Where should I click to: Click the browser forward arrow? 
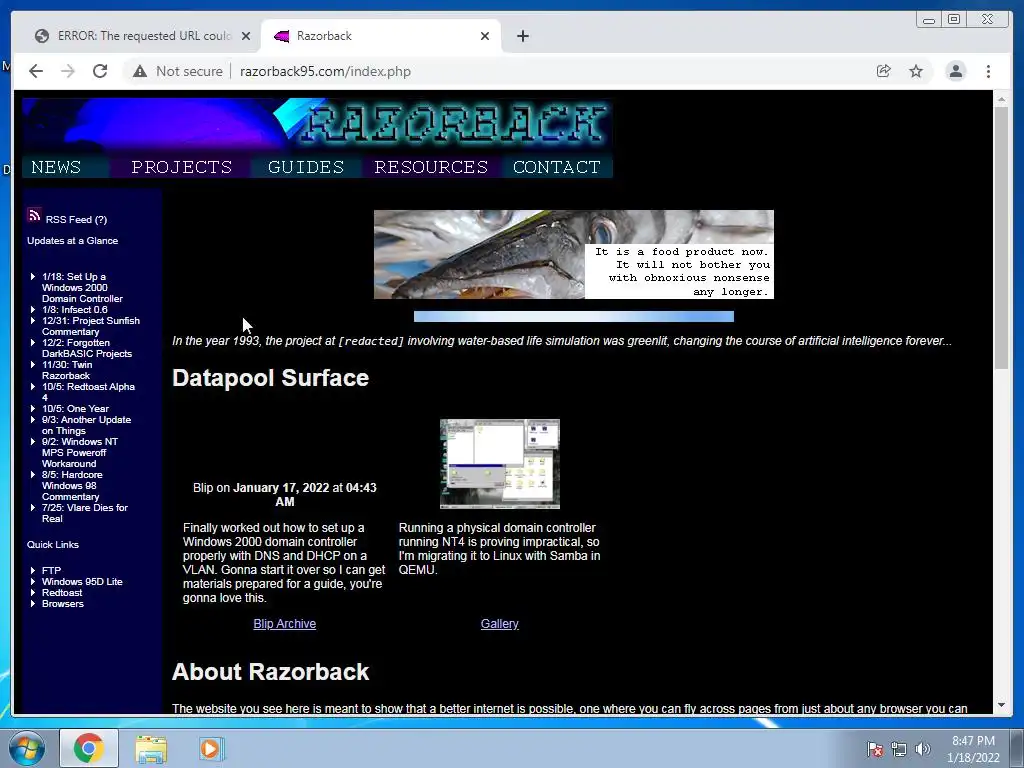pos(68,71)
